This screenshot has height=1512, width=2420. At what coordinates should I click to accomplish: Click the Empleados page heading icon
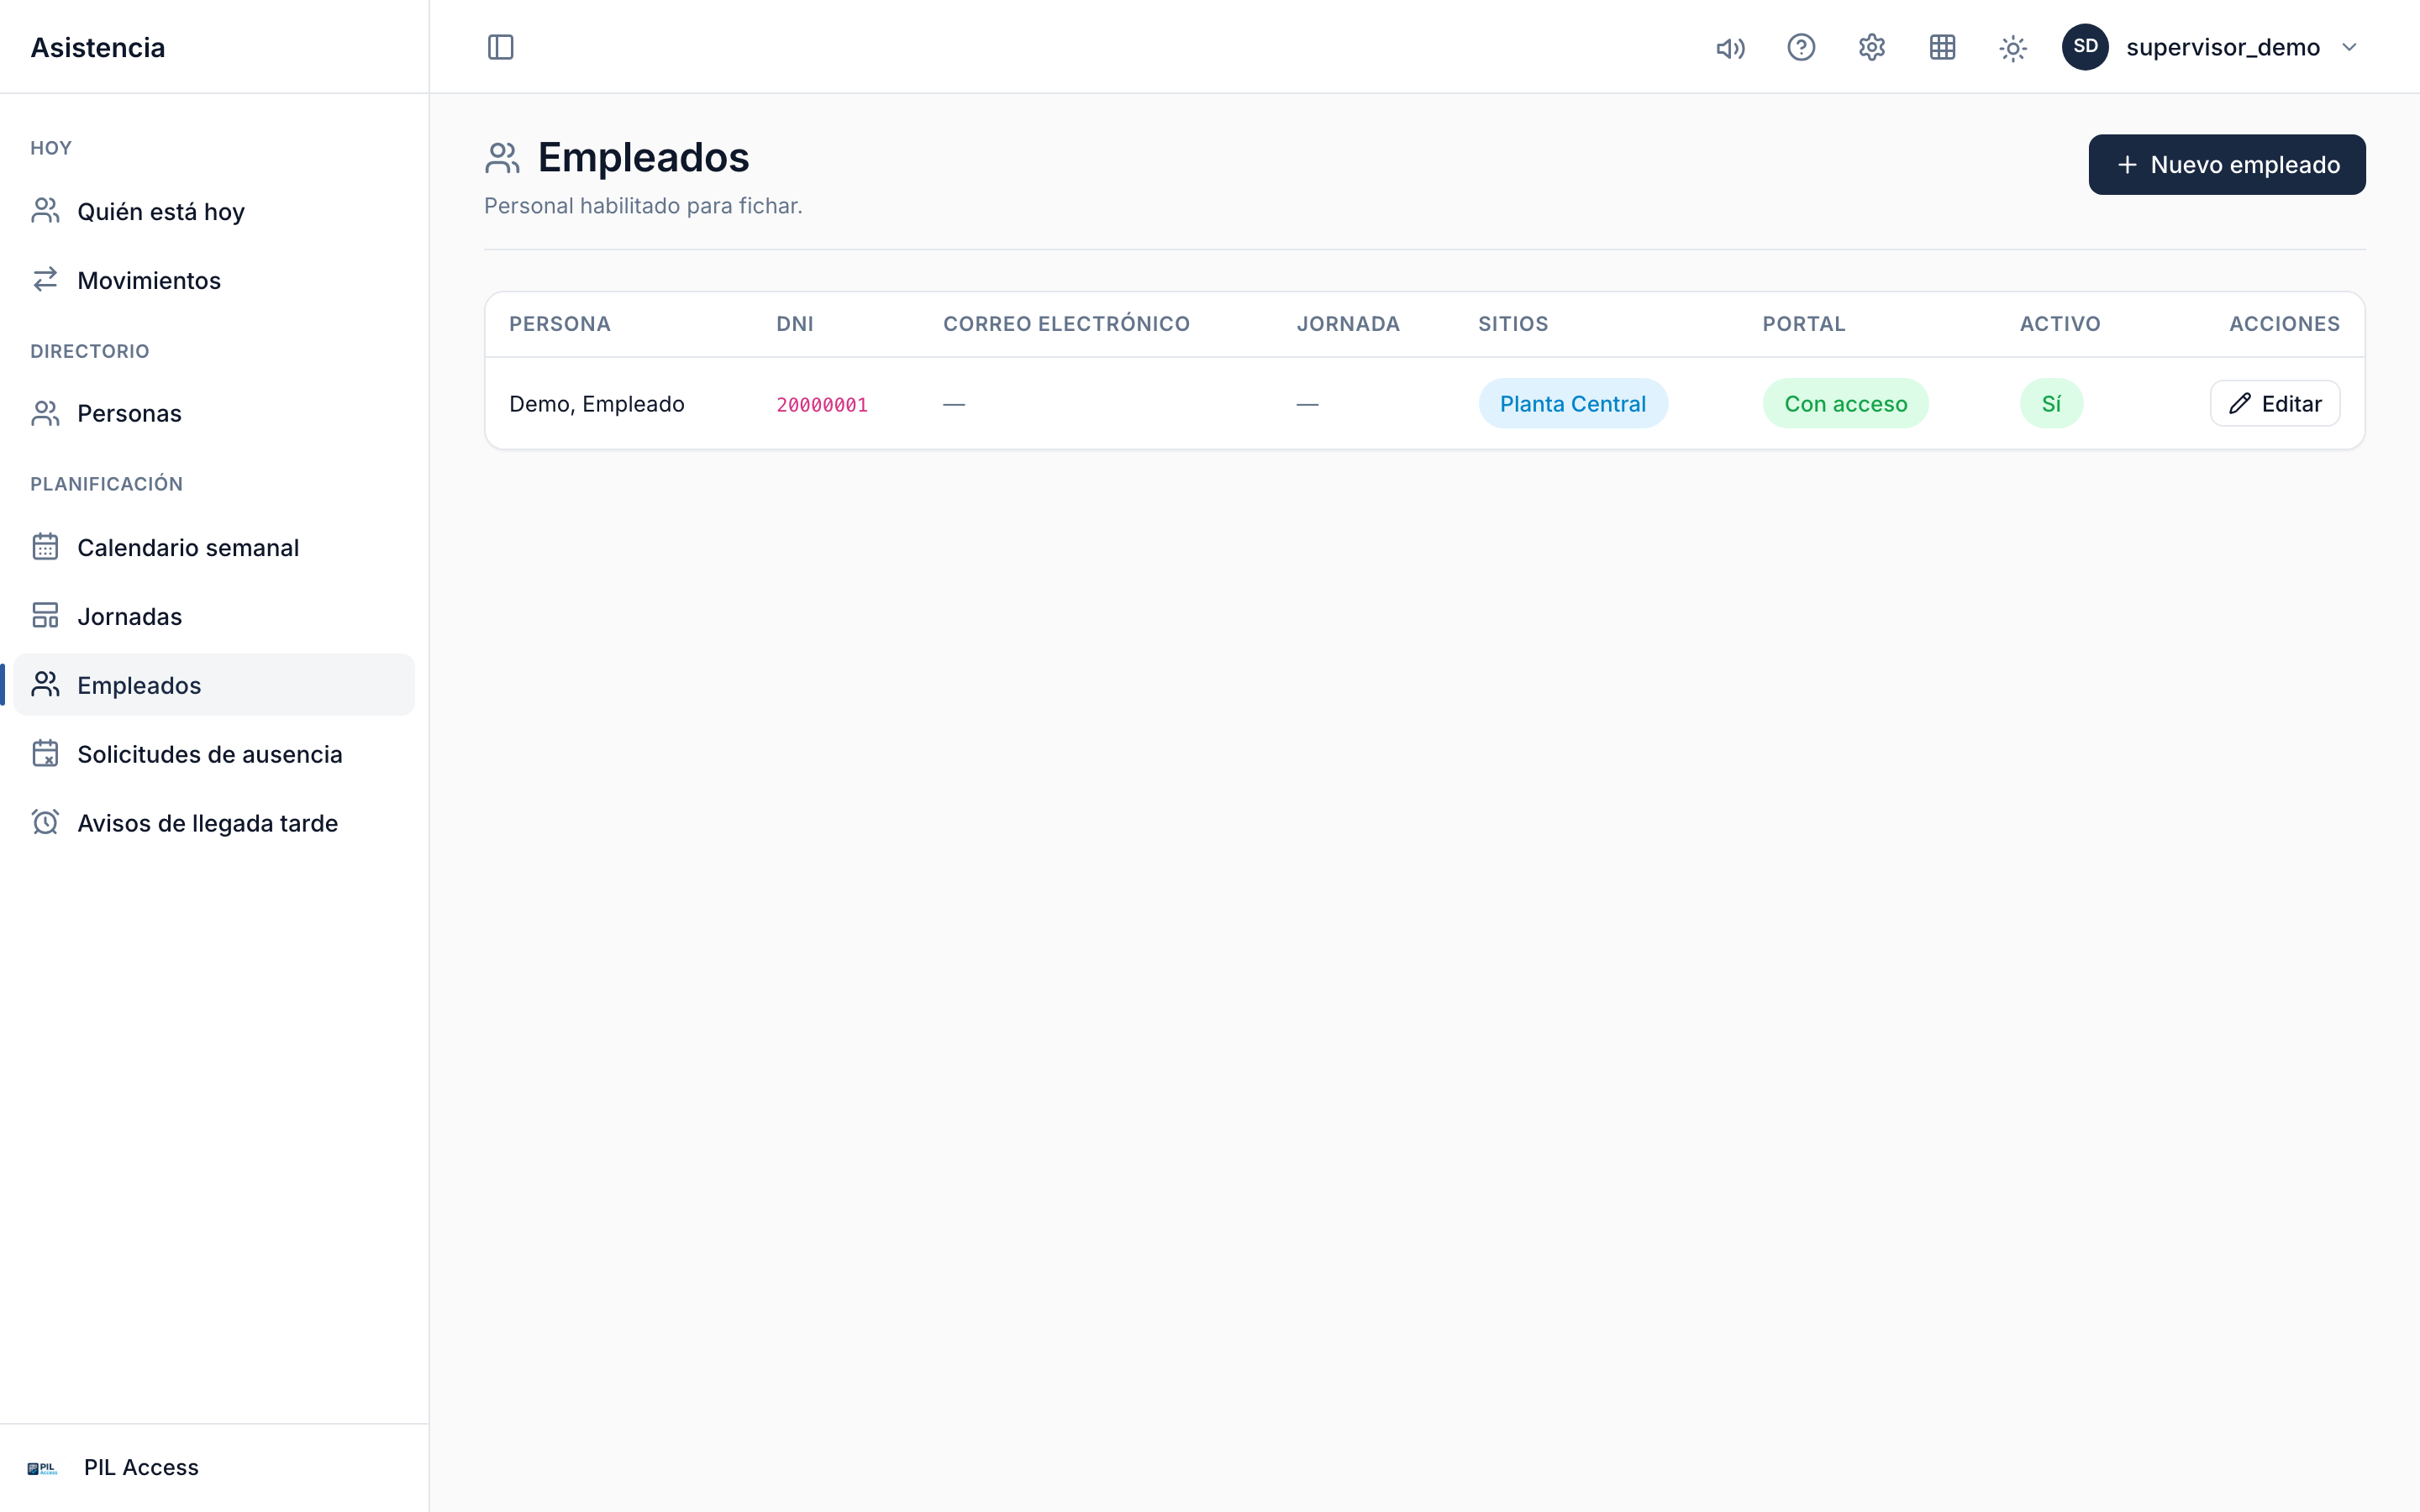click(x=502, y=158)
